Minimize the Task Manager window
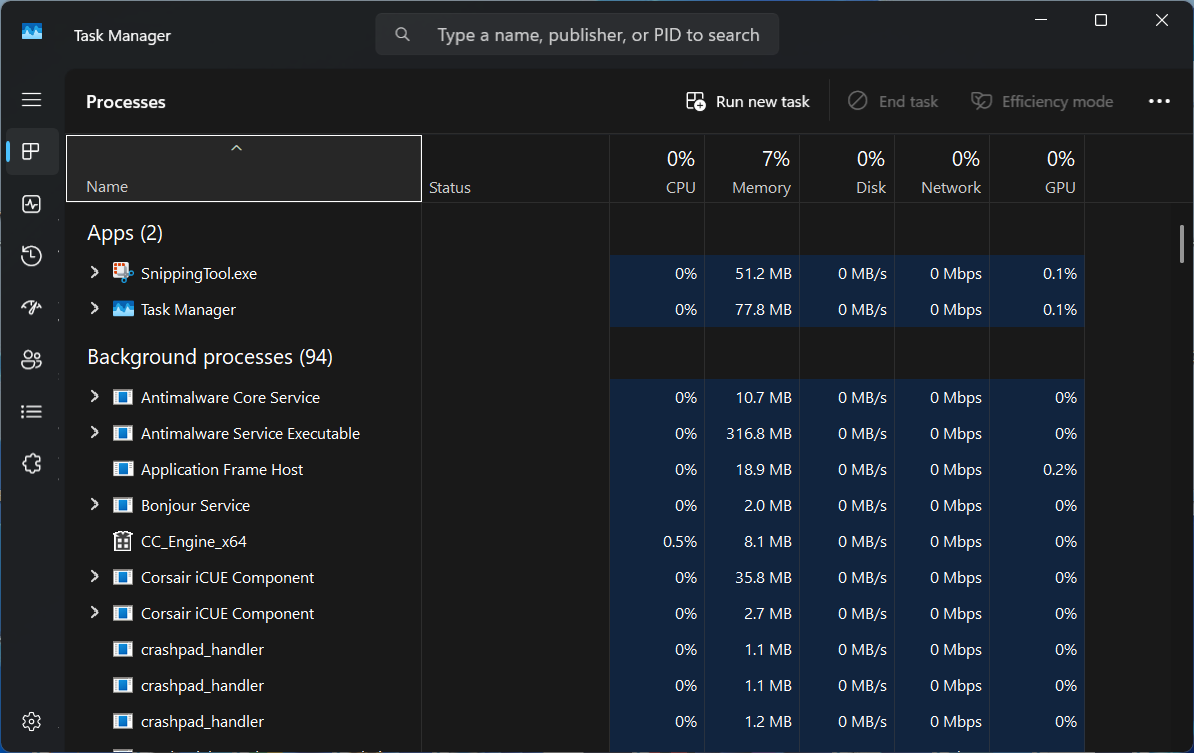Viewport: 1194px width, 753px height. pos(1041,20)
